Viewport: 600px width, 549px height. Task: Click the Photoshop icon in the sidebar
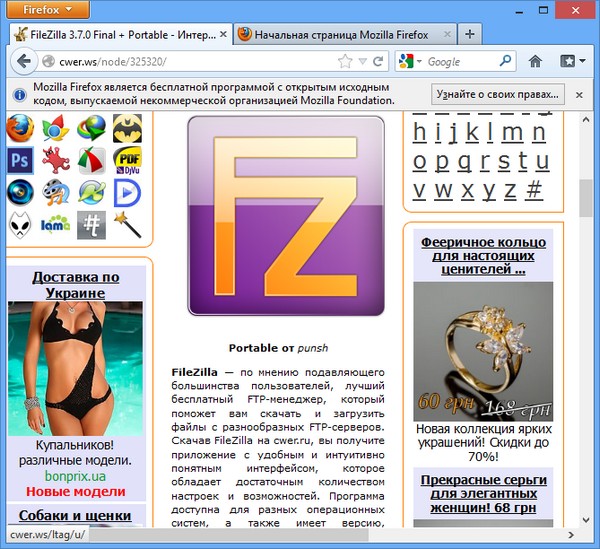(19, 159)
